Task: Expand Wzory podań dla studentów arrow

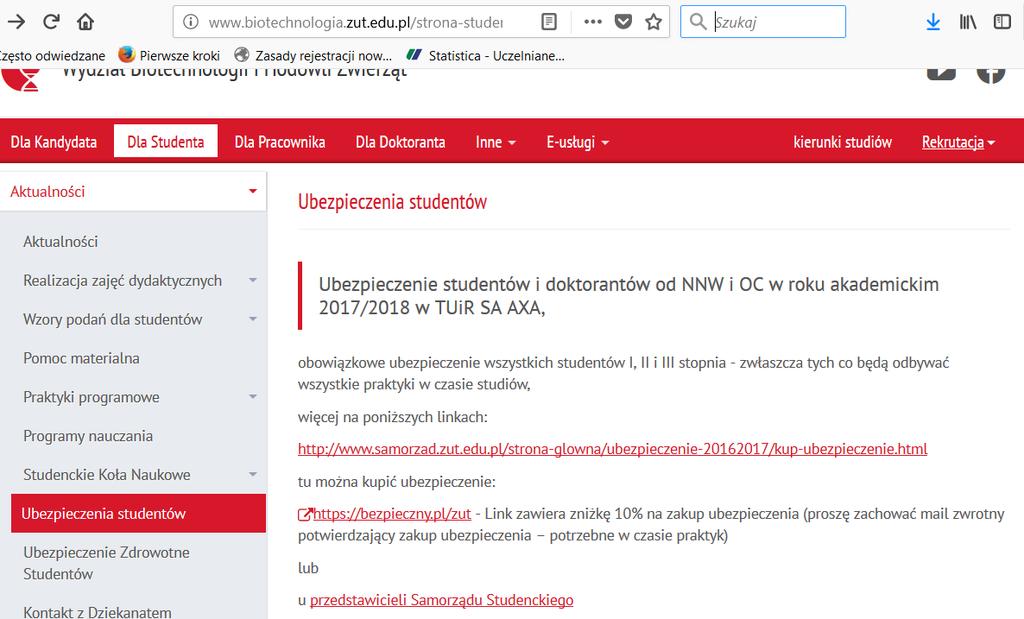Action: pyautogui.click(x=253, y=319)
